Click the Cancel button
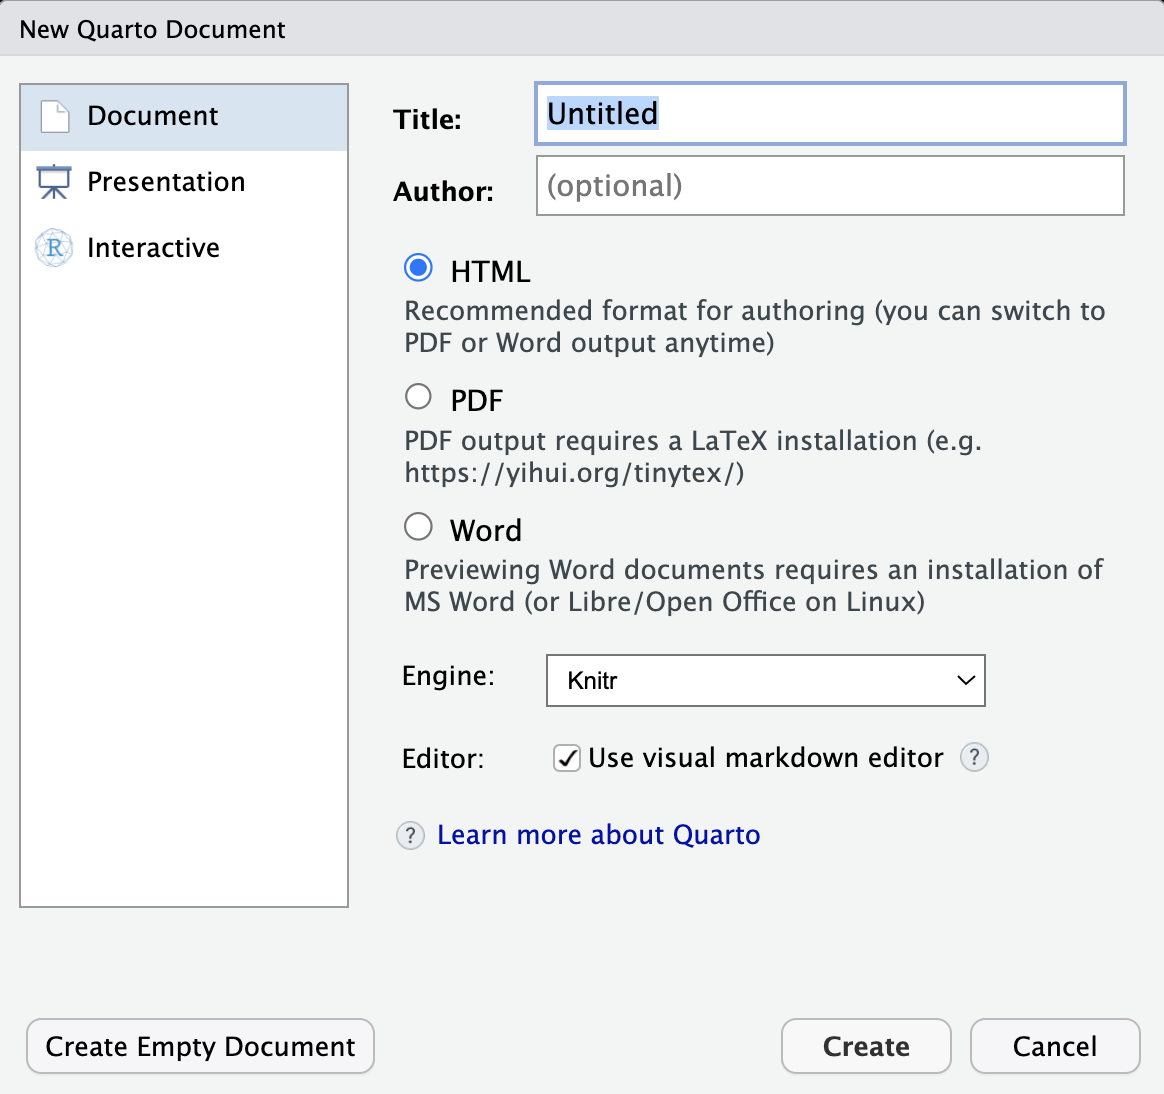Image resolution: width=1164 pixels, height=1094 pixels. 1055,1046
